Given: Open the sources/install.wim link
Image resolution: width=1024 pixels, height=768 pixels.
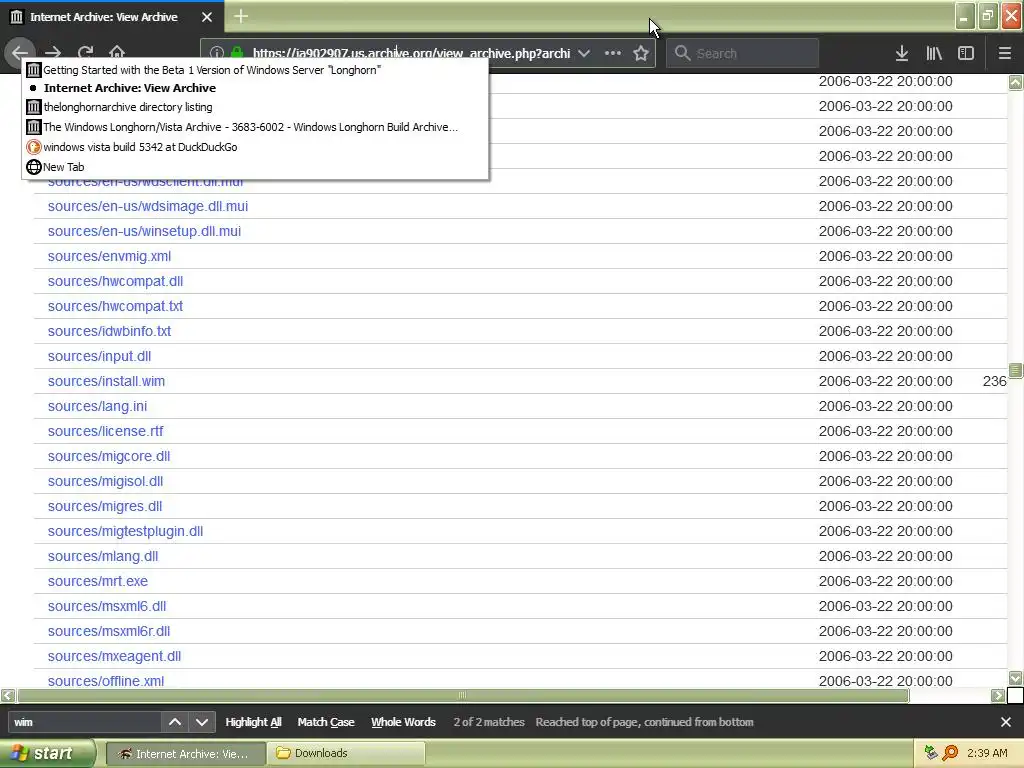Looking at the screenshot, I should coord(106,381).
